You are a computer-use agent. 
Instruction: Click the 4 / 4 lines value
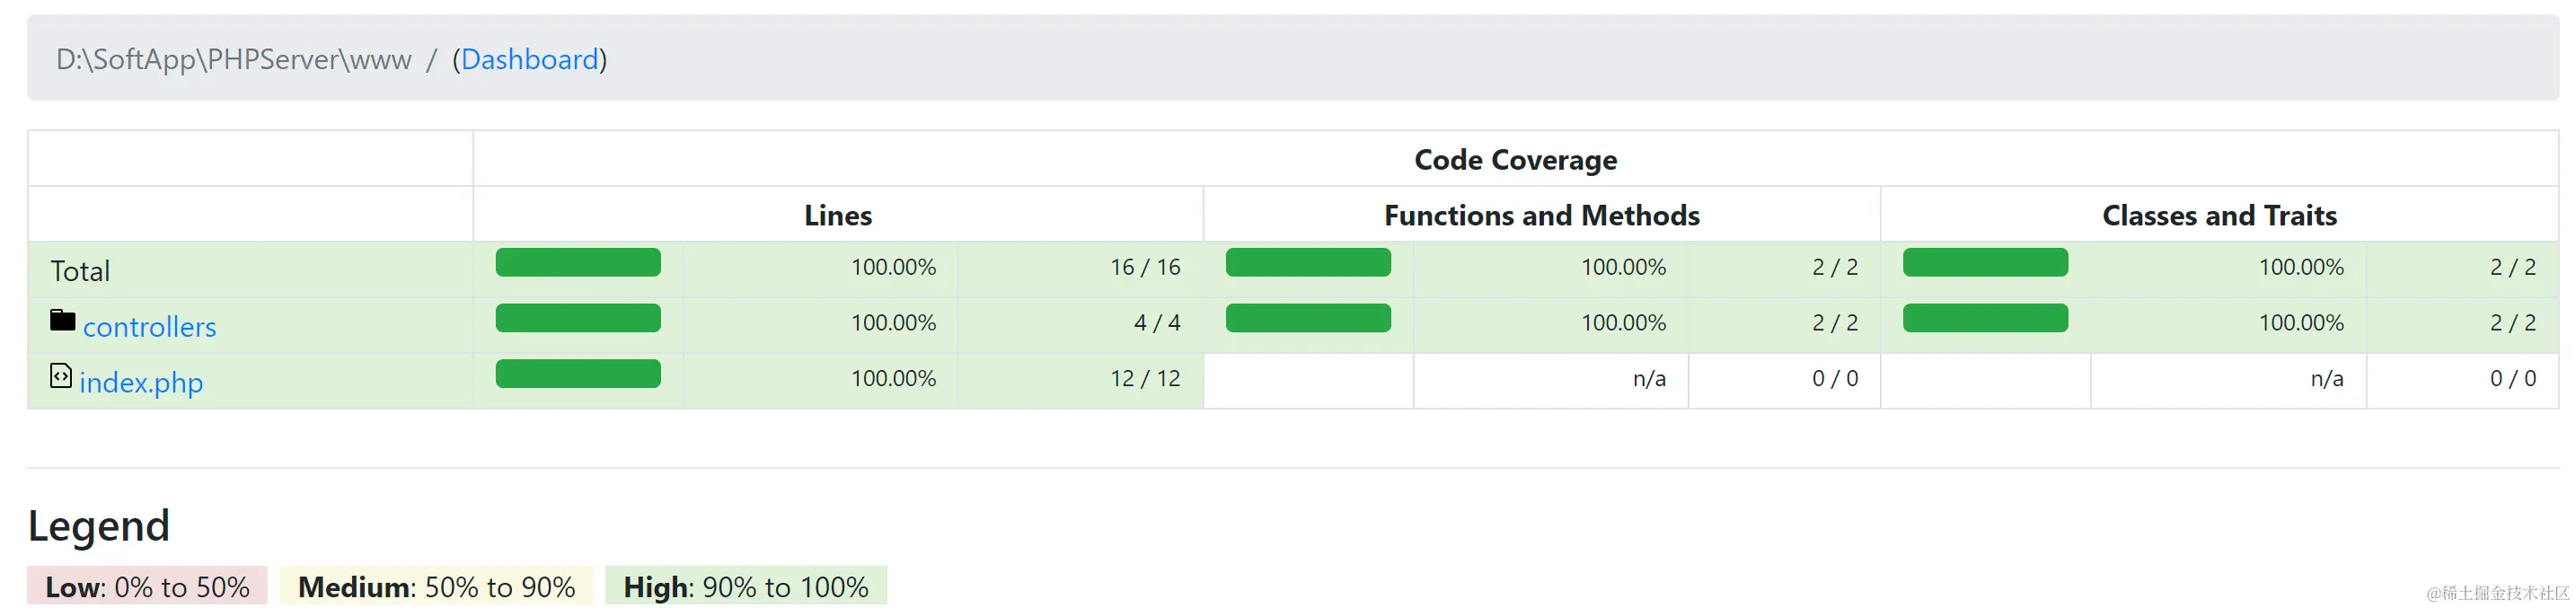(x=1157, y=323)
